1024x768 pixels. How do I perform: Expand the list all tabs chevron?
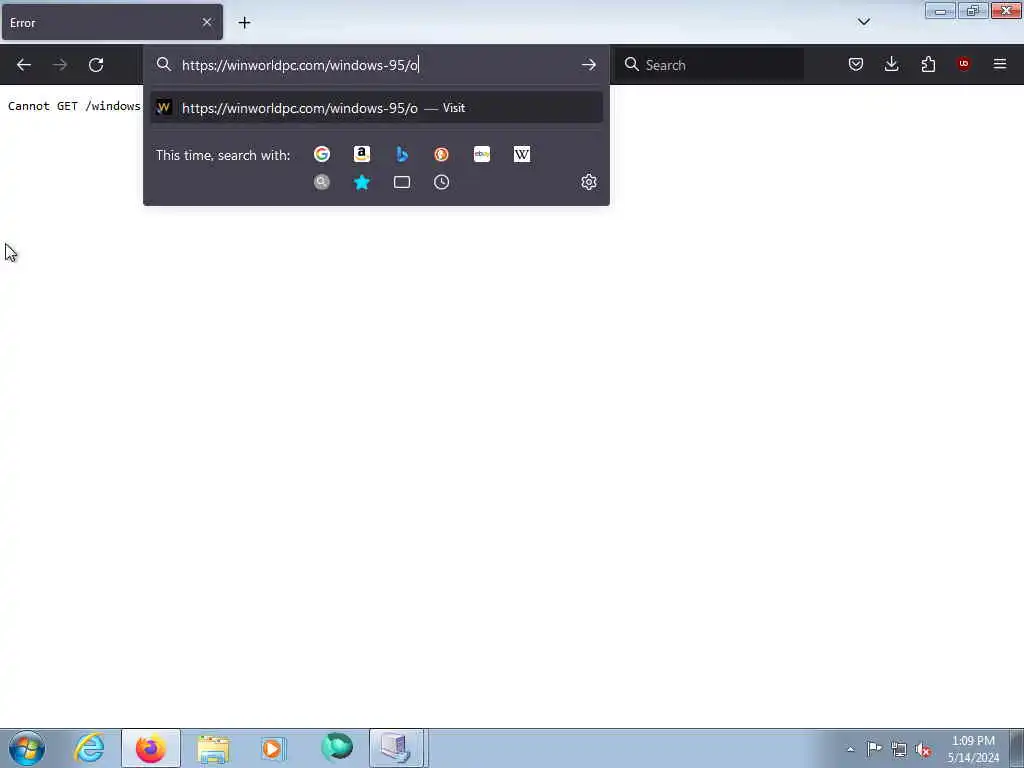pos(863,22)
